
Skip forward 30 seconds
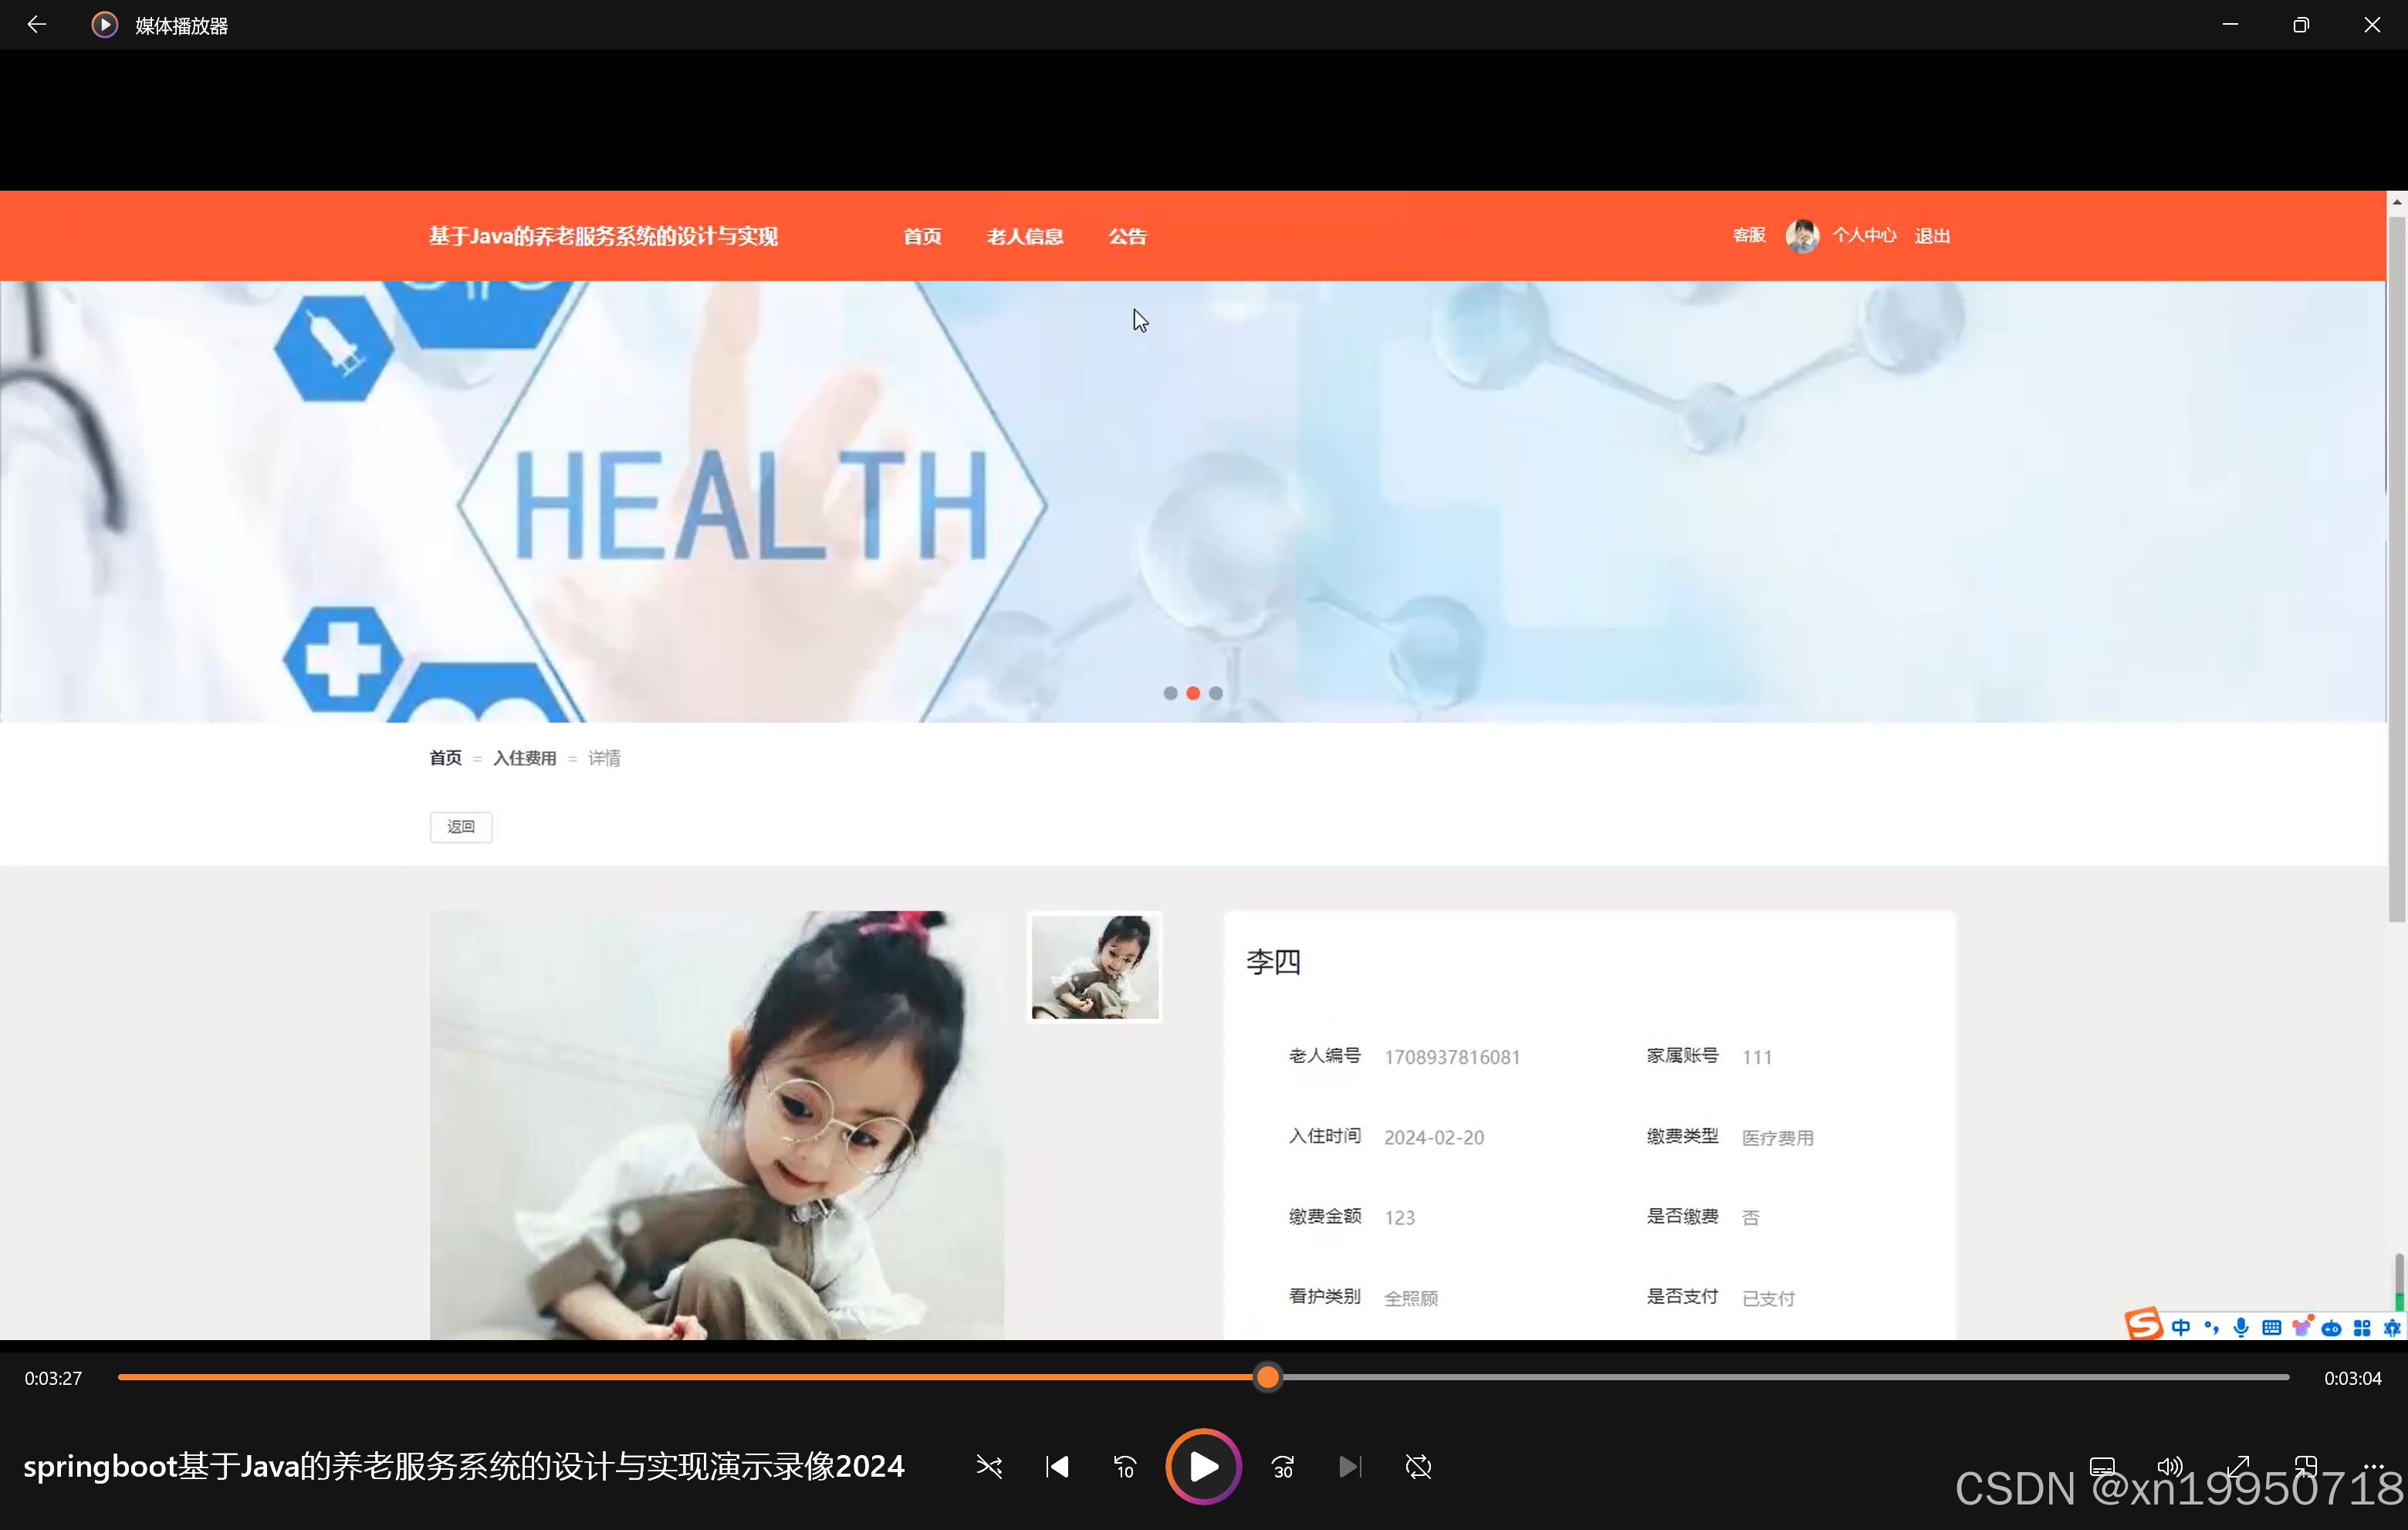1283,1467
